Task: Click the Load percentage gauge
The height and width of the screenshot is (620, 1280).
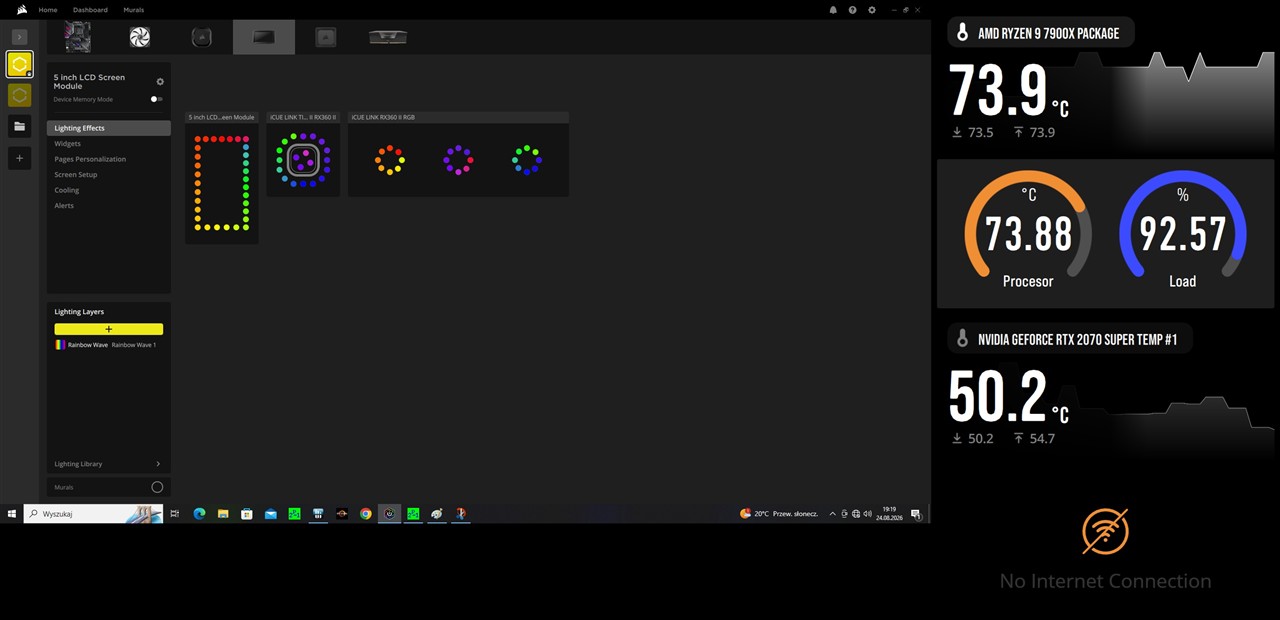Action: (x=1183, y=231)
